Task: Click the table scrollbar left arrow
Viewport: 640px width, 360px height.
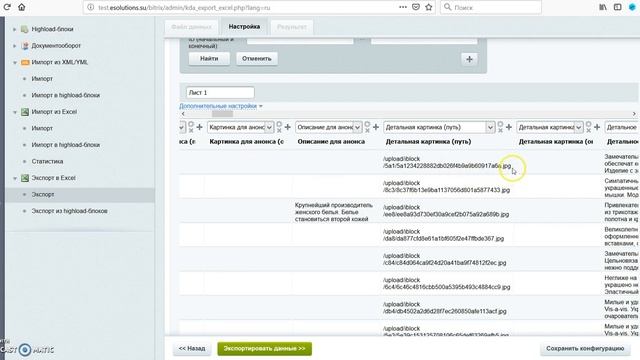Action: point(183,114)
